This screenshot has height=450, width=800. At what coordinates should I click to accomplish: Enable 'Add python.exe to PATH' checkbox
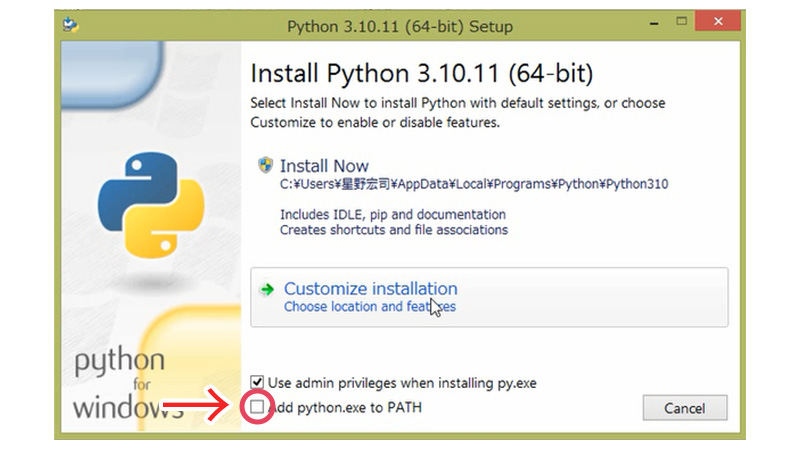click(257, 407)
